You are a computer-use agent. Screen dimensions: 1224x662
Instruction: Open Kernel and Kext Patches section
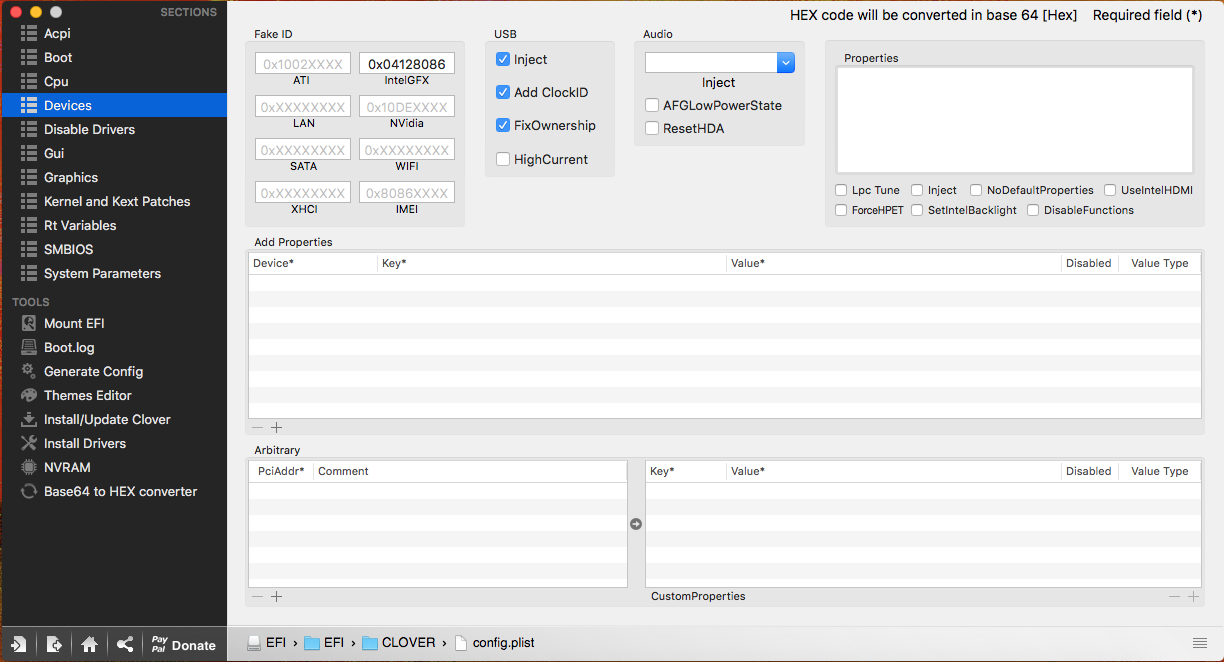113,201
